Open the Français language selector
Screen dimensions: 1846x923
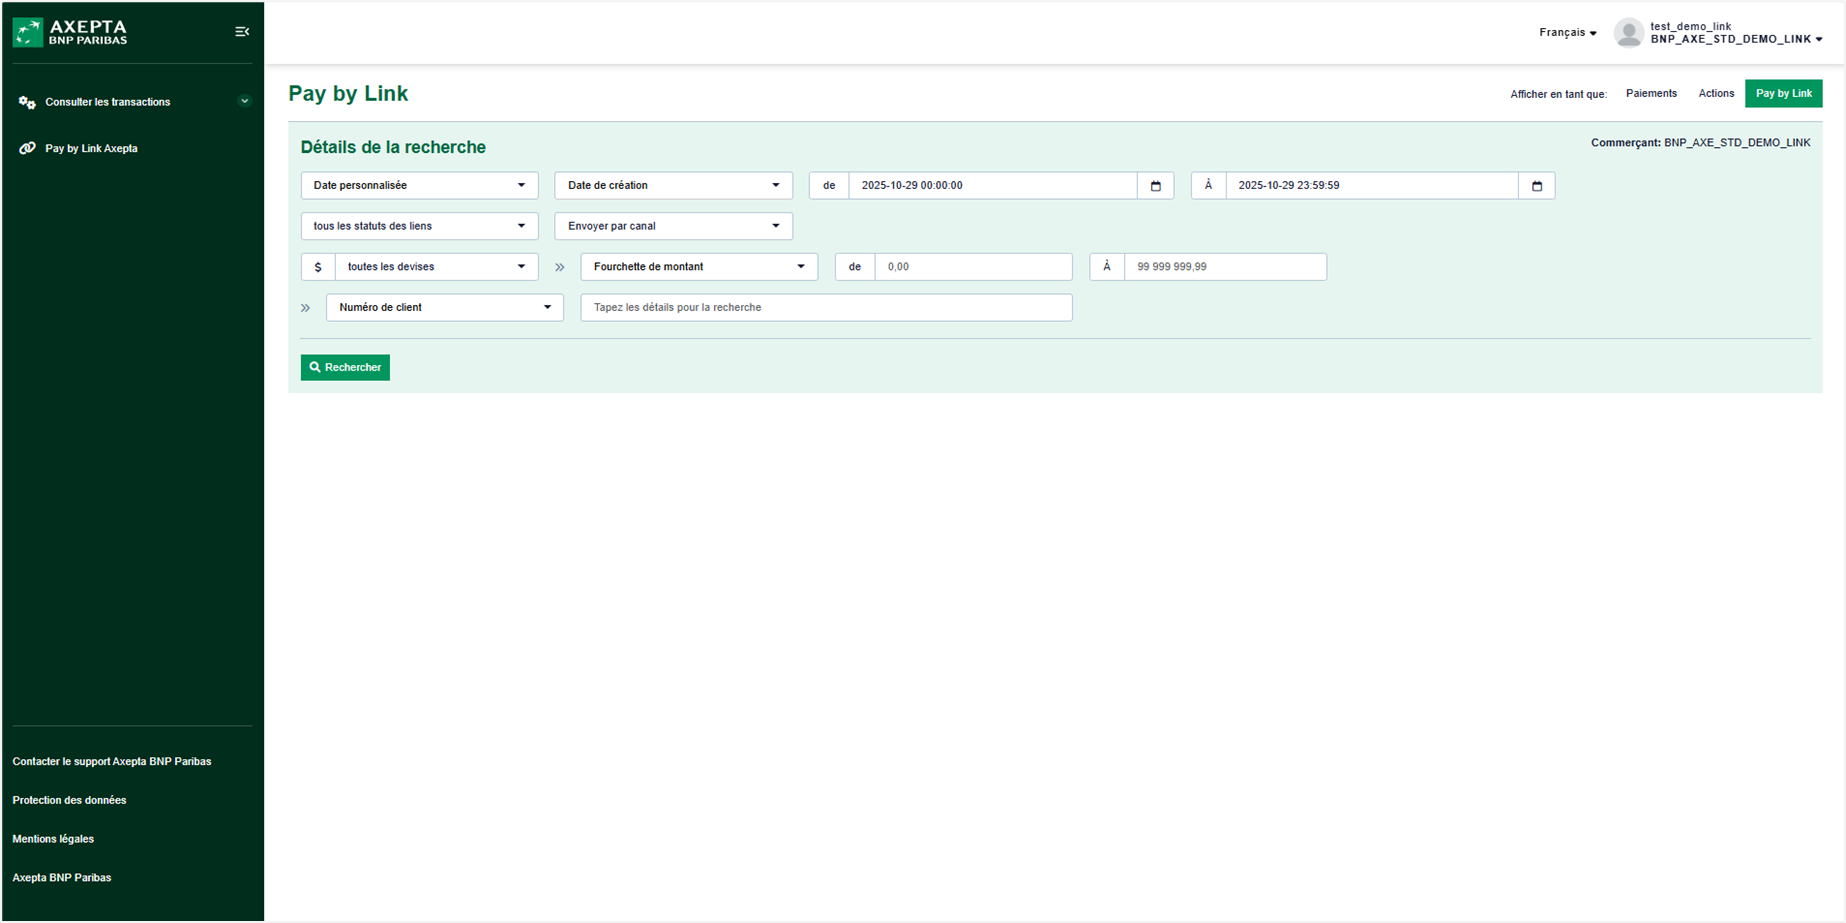[1567, 33]
